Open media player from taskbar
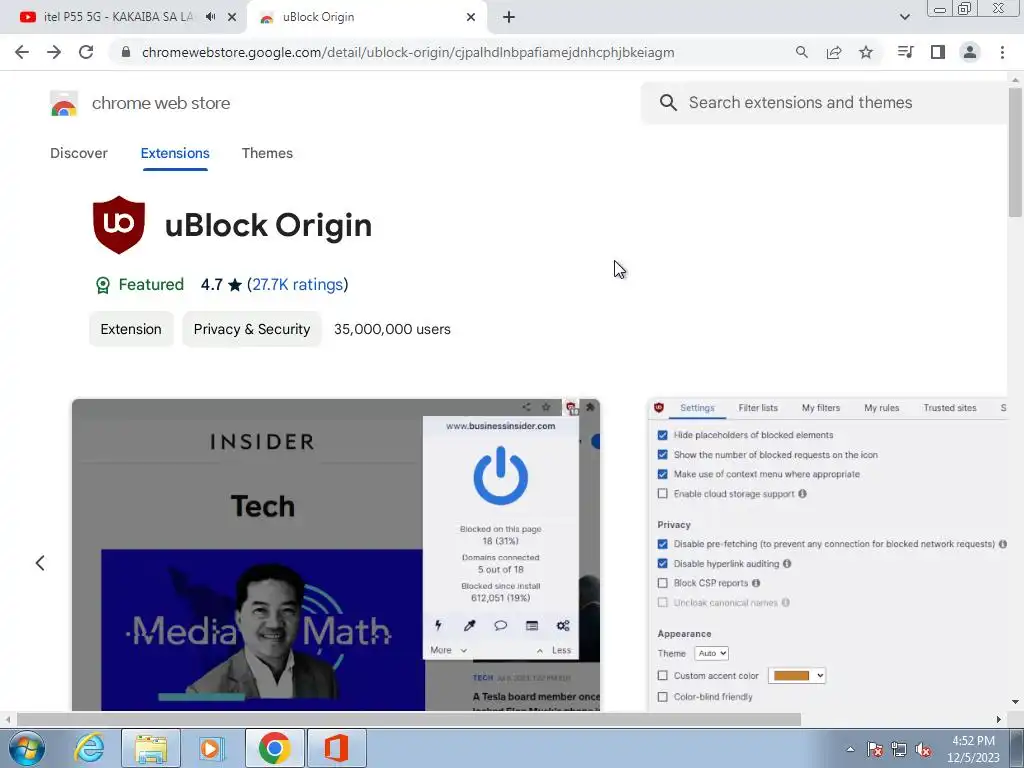Viewport: 1024px width, 768px height. [x=212, y=748]
